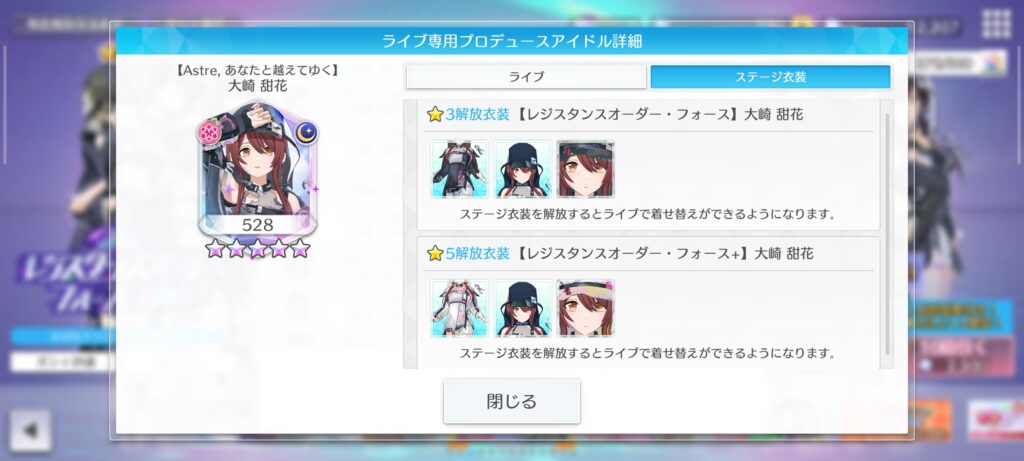
Task: Click the costume list vertical scrollbar
Action: coord(887,234)
